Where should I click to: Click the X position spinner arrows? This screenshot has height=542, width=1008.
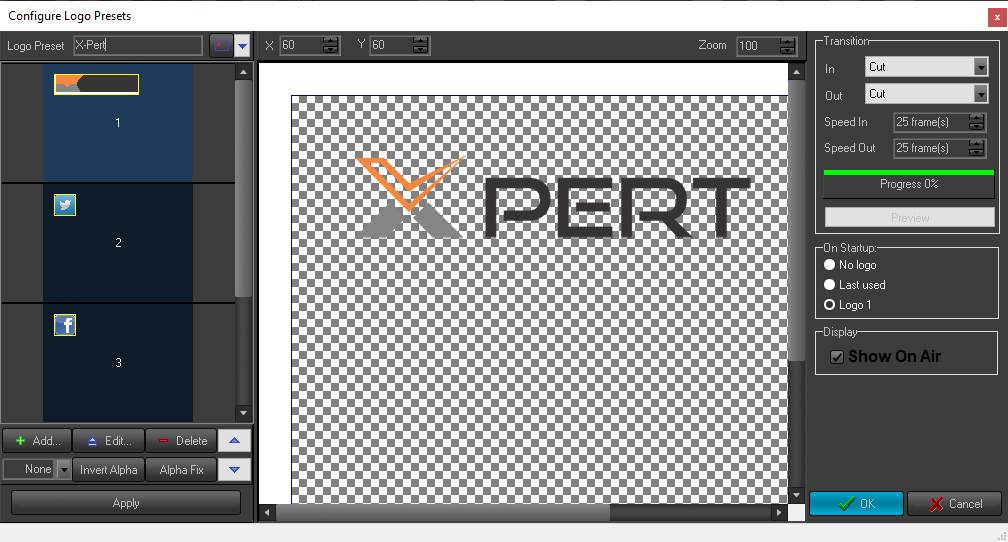coord(330,45)
